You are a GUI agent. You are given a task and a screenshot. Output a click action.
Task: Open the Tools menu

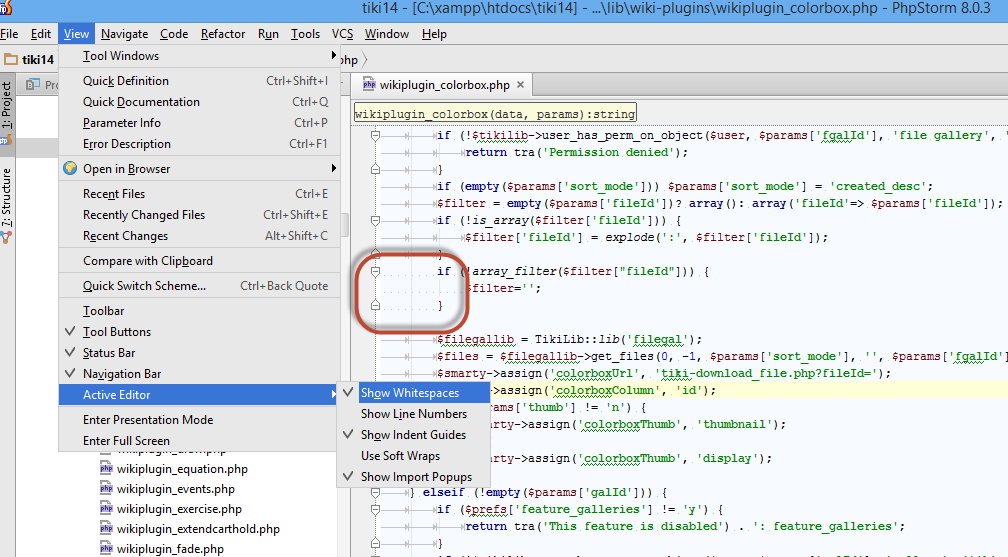(x=305, y=34)
